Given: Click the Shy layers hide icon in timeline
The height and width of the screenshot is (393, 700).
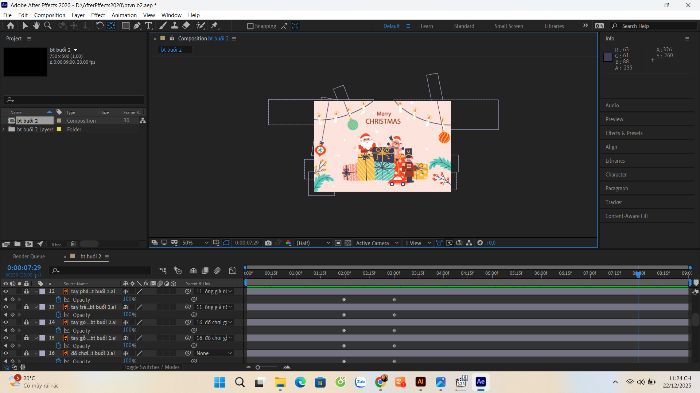Looking at the screenshot, I should 193,271.
